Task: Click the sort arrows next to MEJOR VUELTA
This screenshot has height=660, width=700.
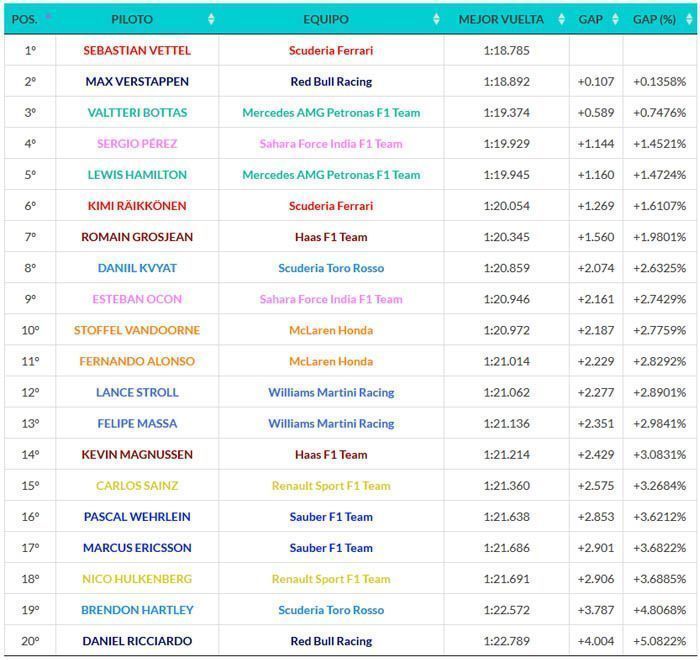Action: 562,19
